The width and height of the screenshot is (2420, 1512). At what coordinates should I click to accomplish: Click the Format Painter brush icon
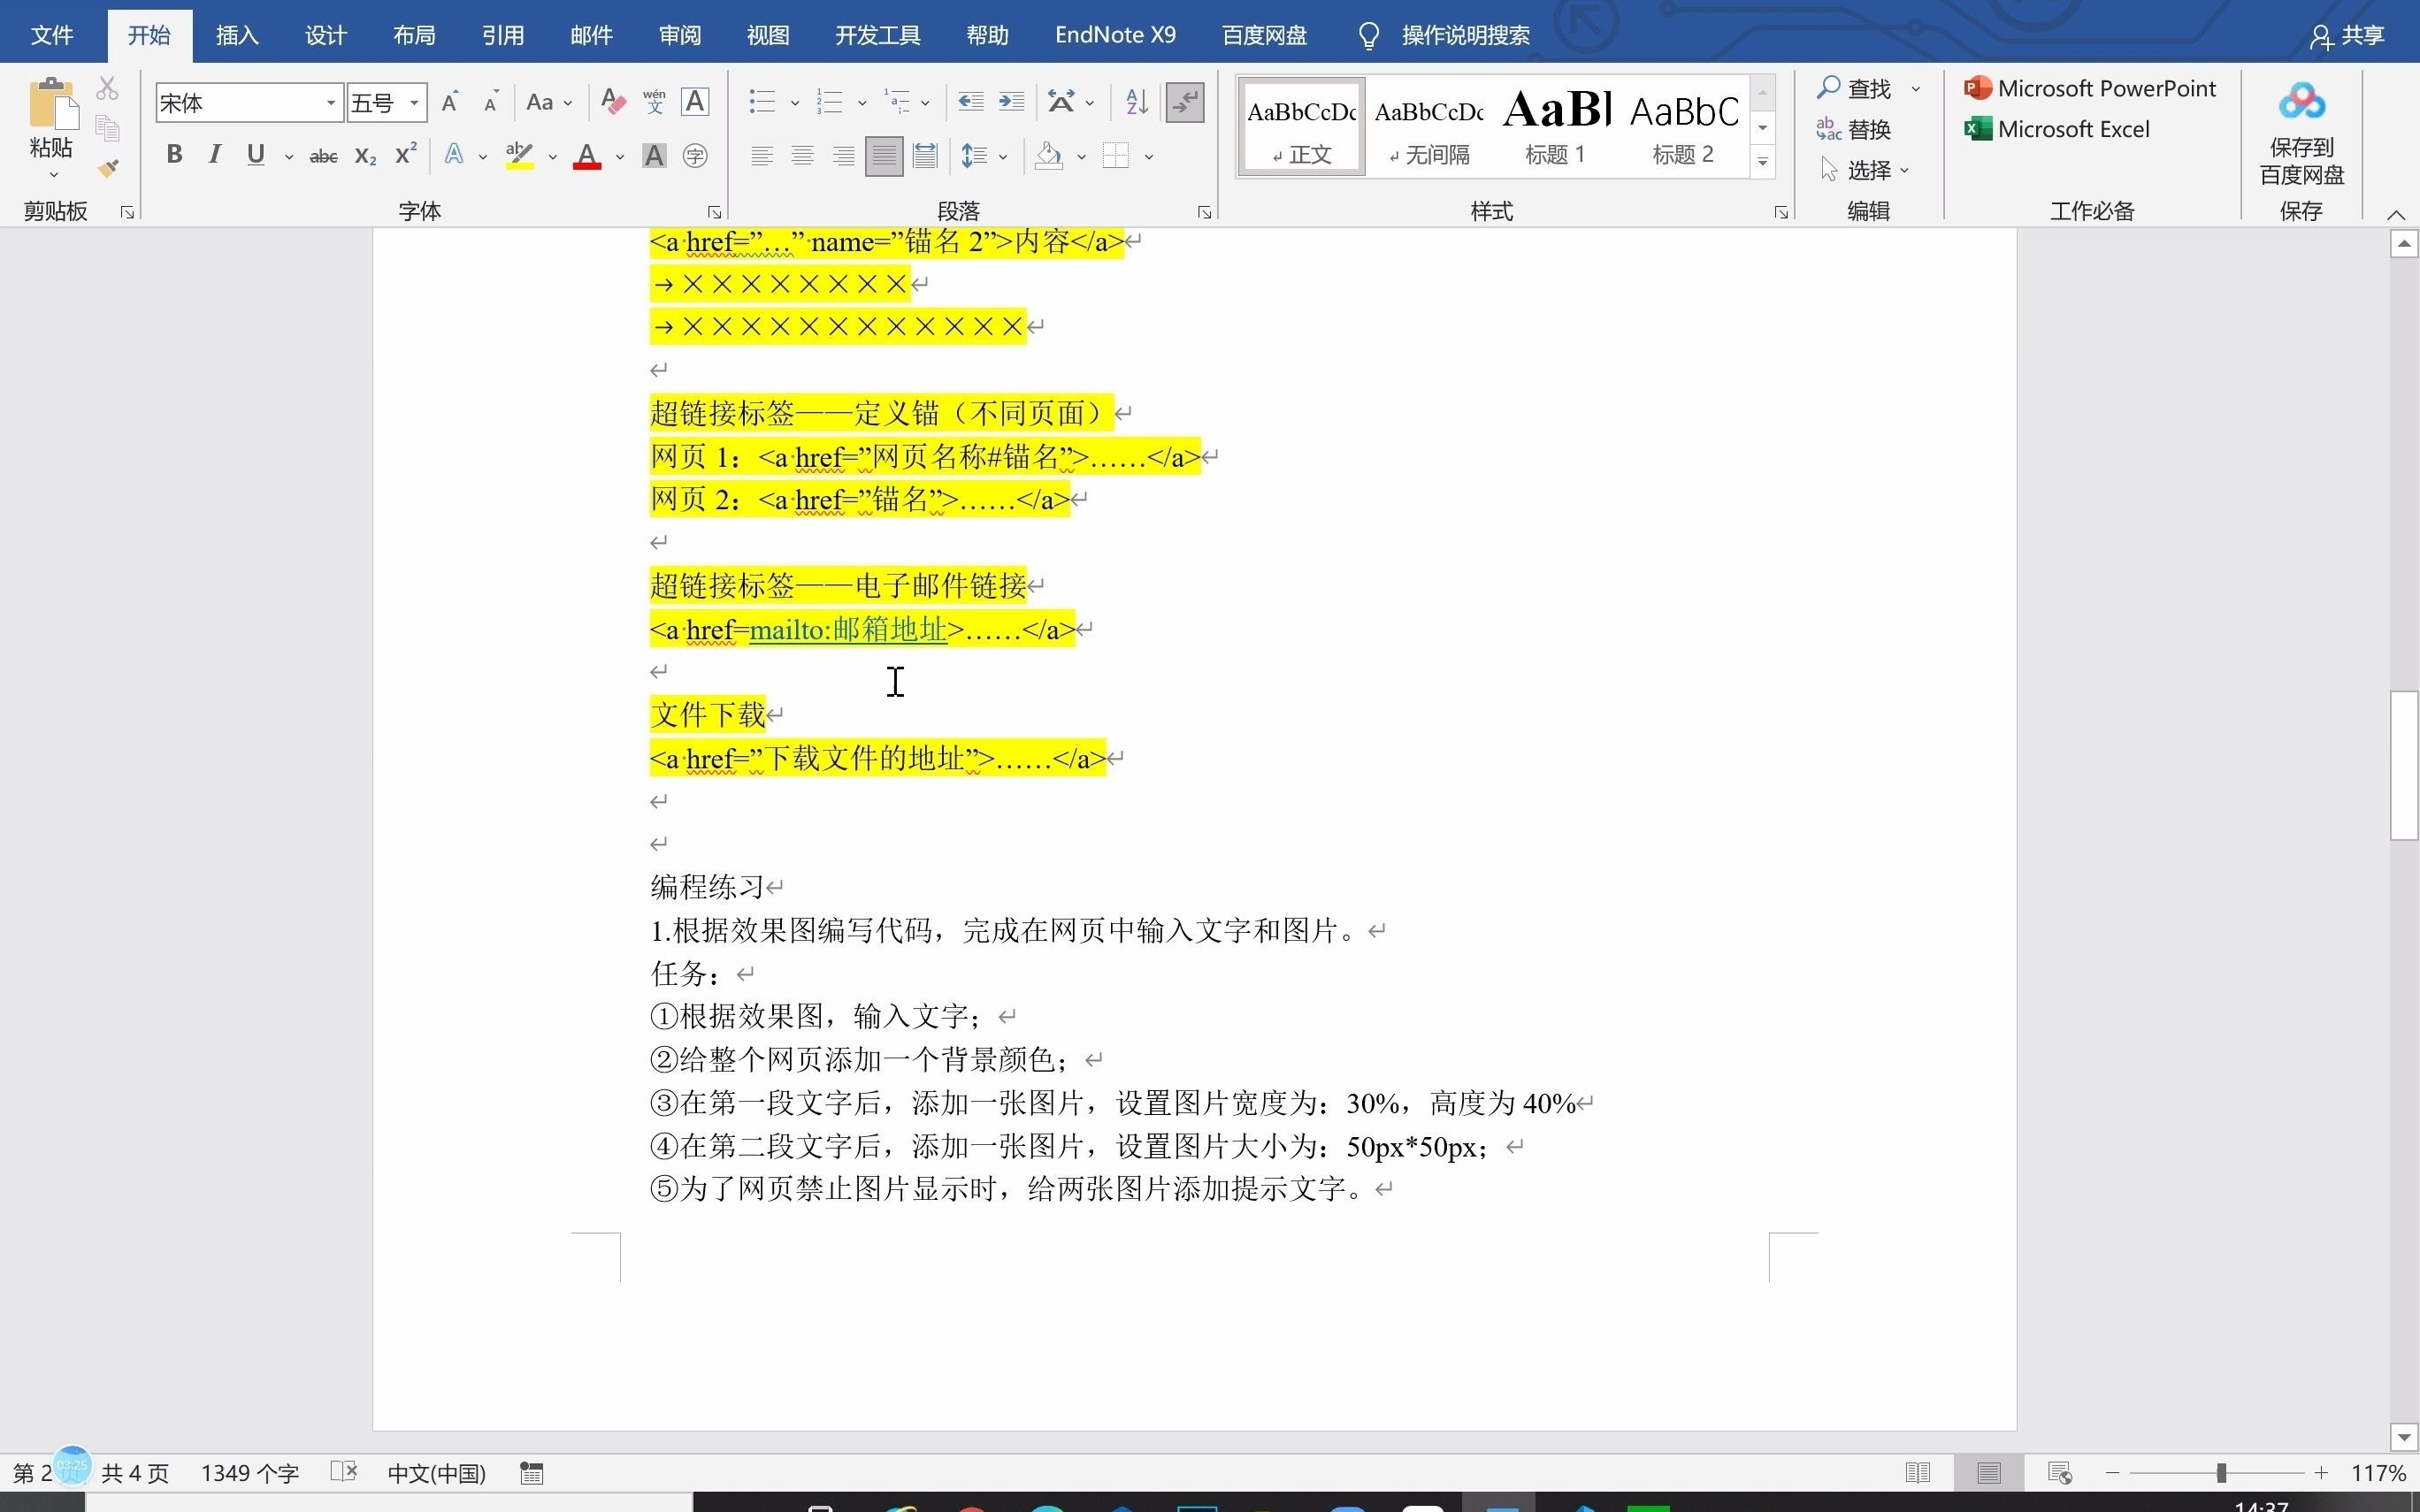tap(108, 168)
